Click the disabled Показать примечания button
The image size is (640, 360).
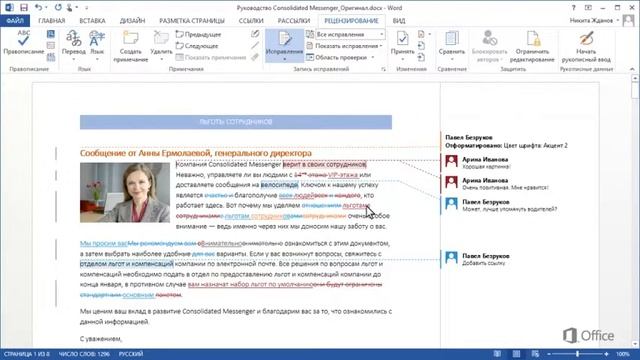click(211, 58)
